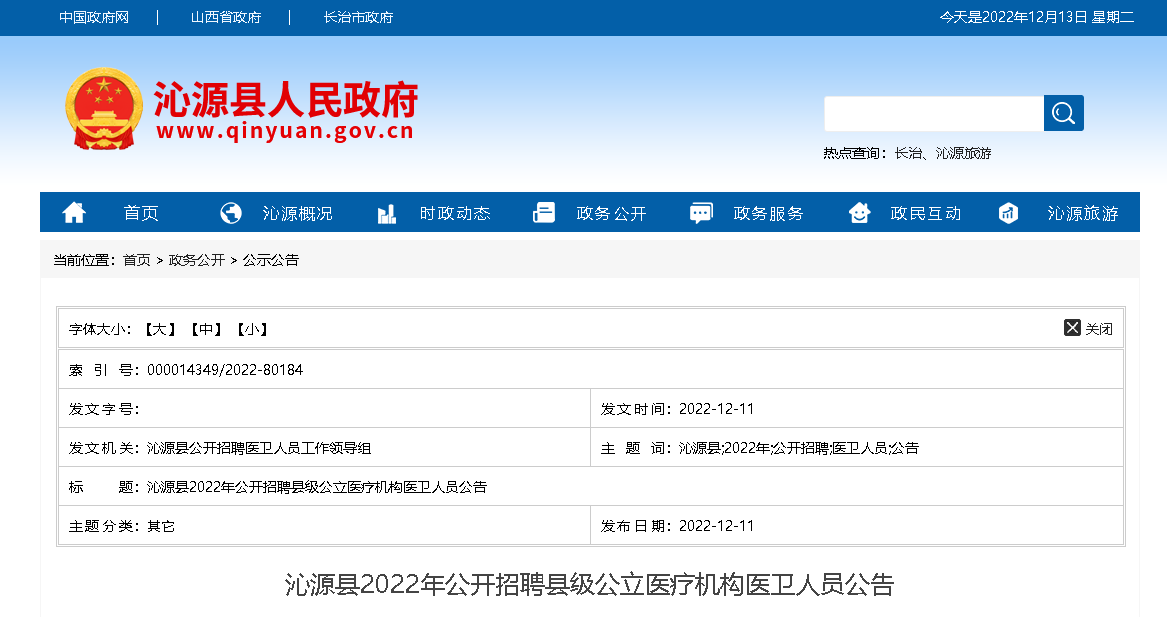Viewport: 1167px width, 617px height.
Task: Click the magnifier search button
Action: pyautogui.click(x=1064, y=113)
